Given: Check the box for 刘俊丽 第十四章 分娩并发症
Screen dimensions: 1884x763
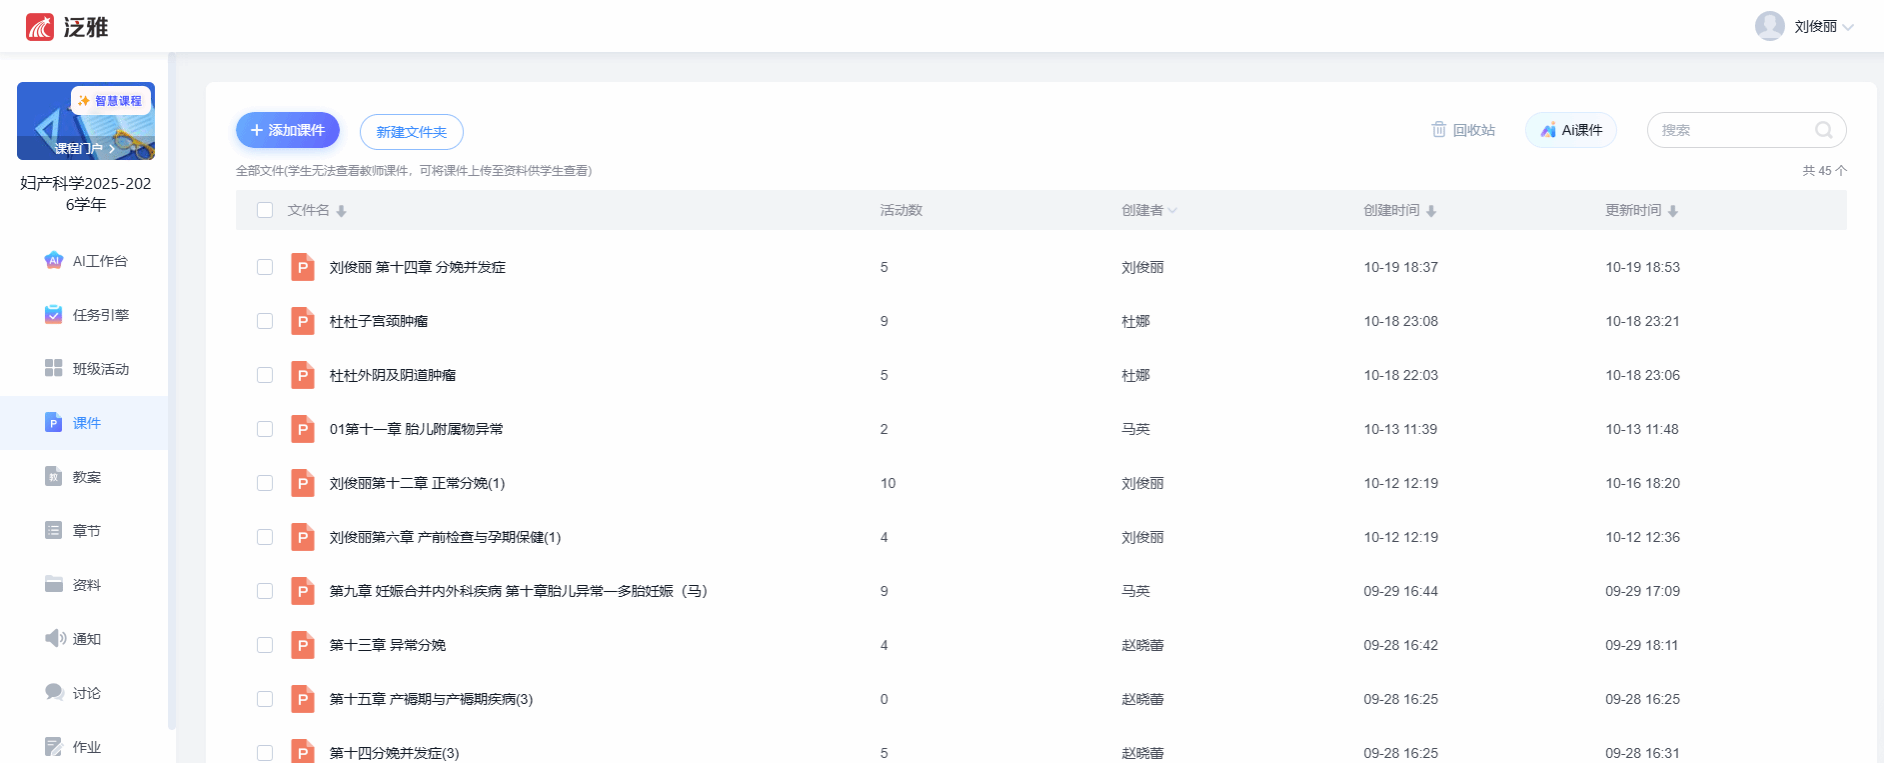Looking at the screenshot, I should pyautogui.click(x=265, y=267).
